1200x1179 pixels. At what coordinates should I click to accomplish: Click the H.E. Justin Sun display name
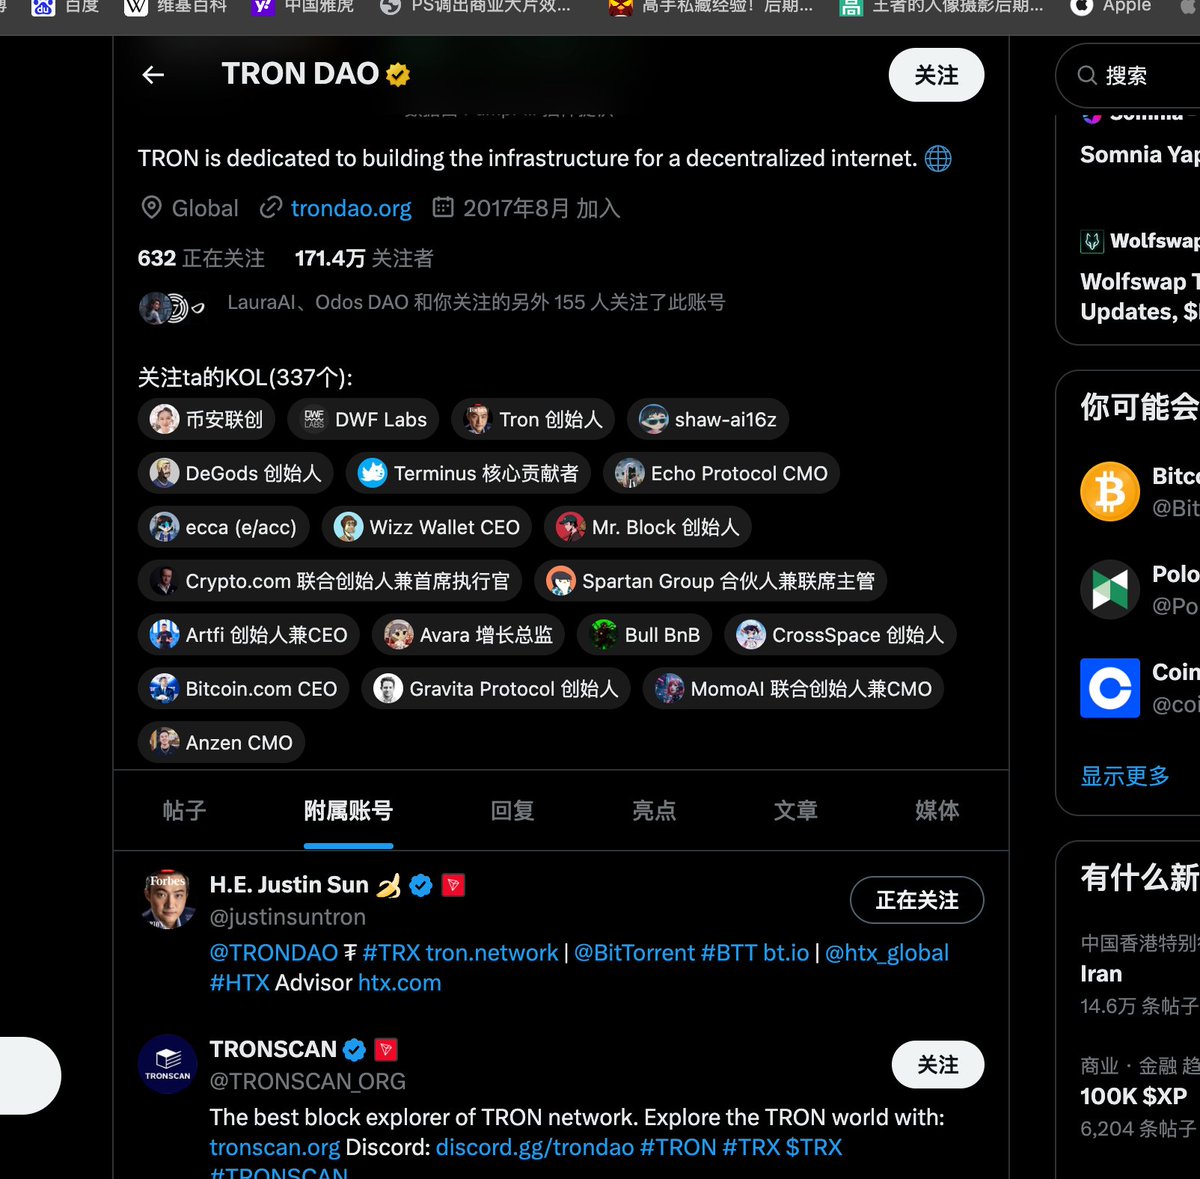coord(289,885)
